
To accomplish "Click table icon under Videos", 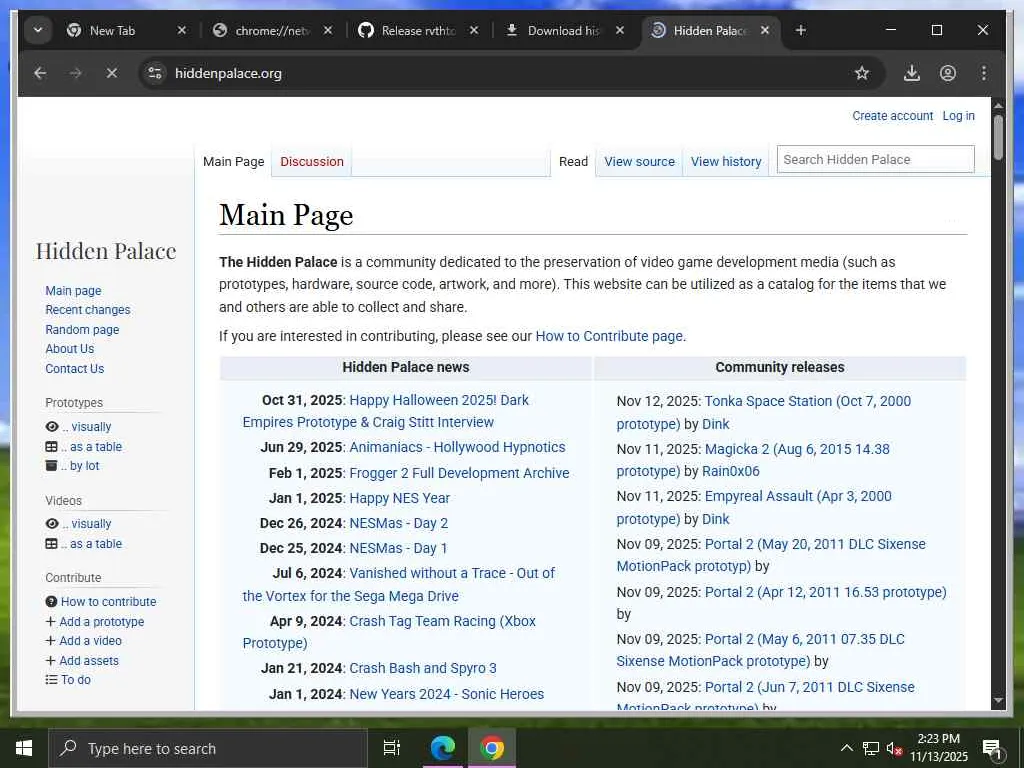I will tap(52, 543).
